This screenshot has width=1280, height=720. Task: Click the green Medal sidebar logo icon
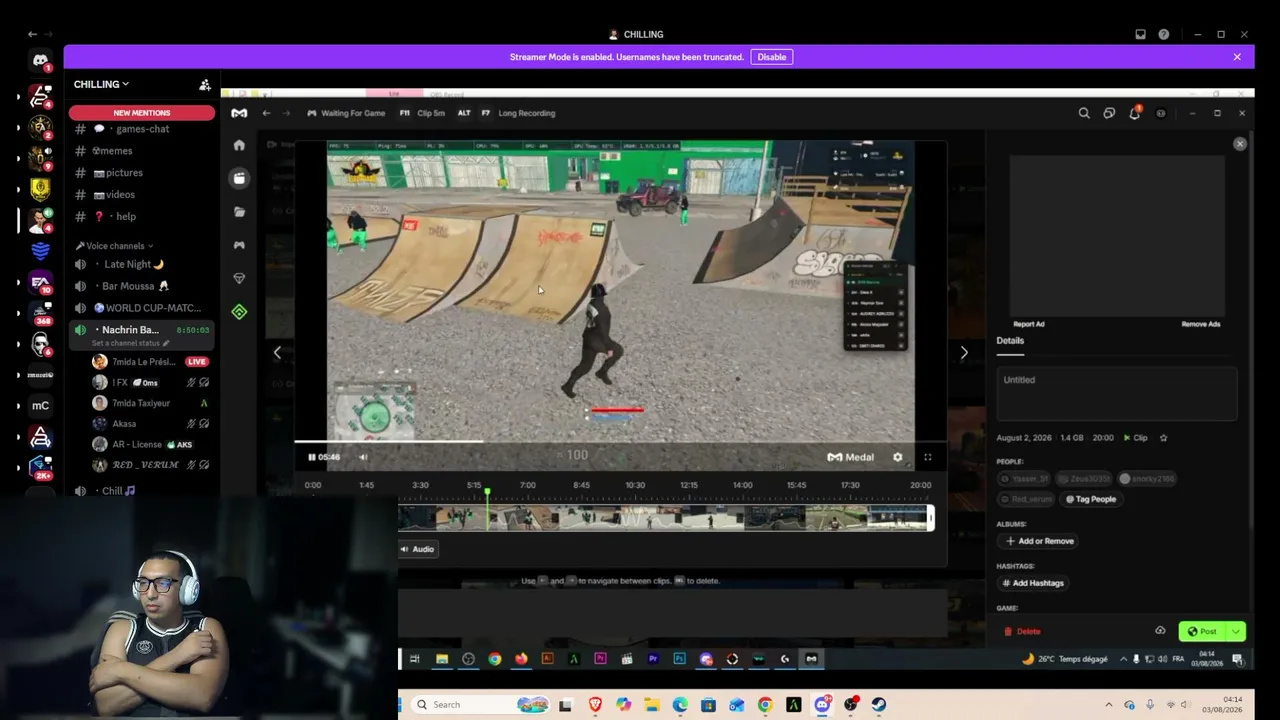point(239,312)
